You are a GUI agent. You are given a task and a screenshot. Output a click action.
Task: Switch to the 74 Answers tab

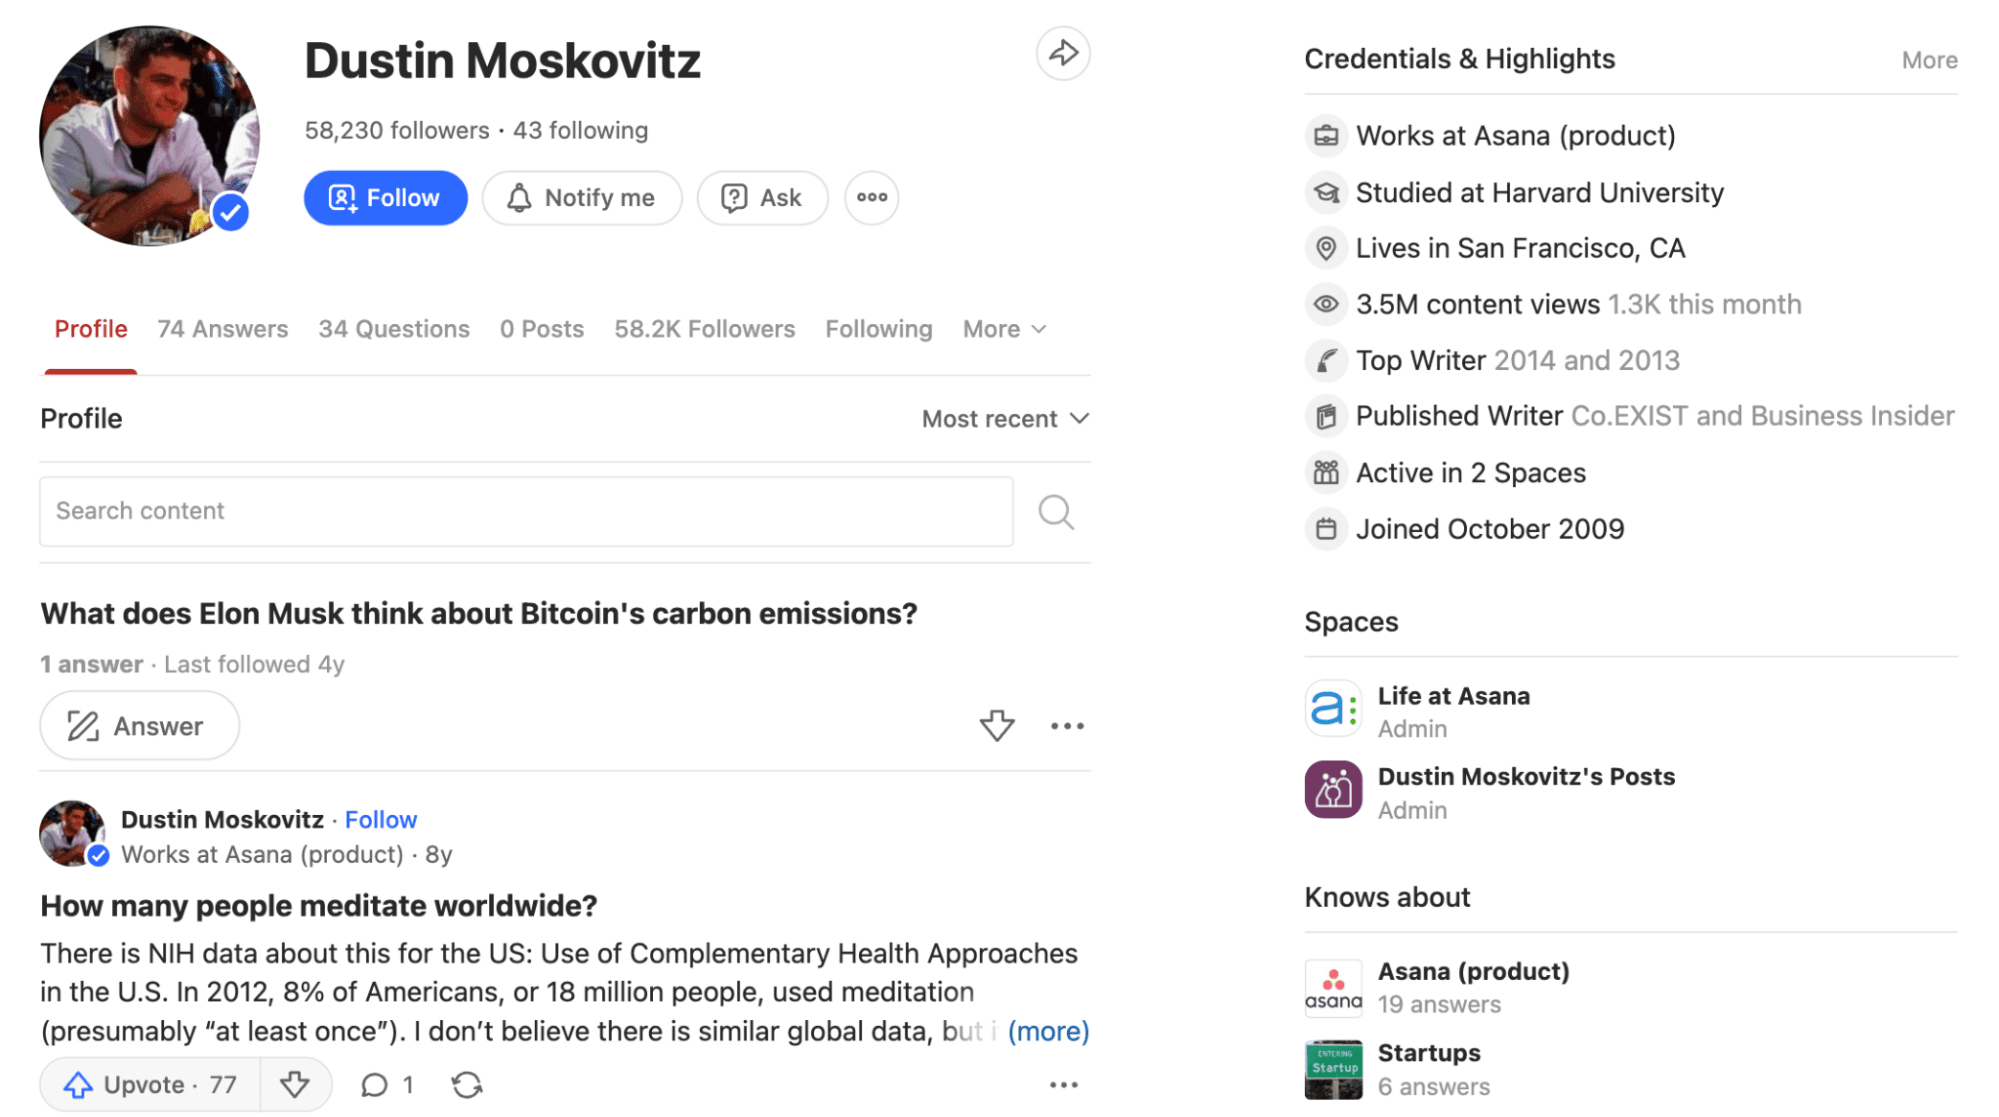click(222, 330)
